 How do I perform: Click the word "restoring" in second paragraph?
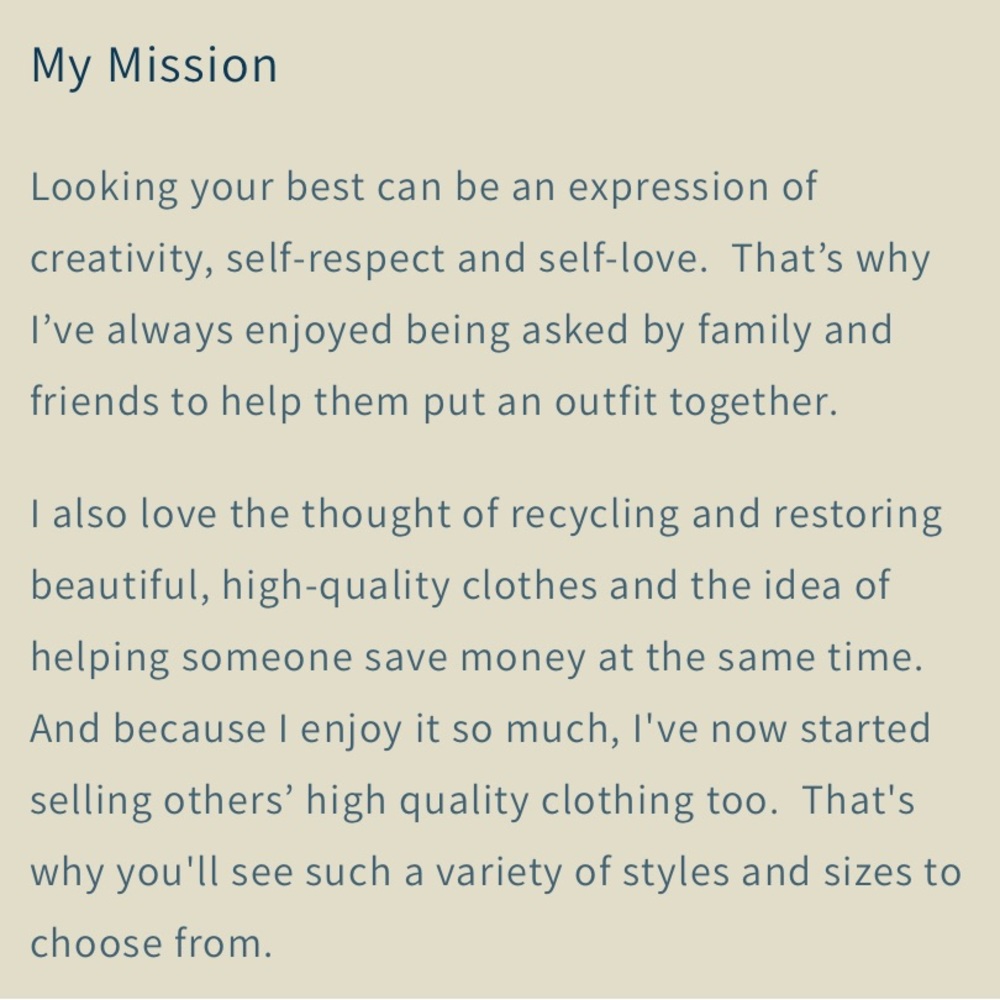point(858,515)
